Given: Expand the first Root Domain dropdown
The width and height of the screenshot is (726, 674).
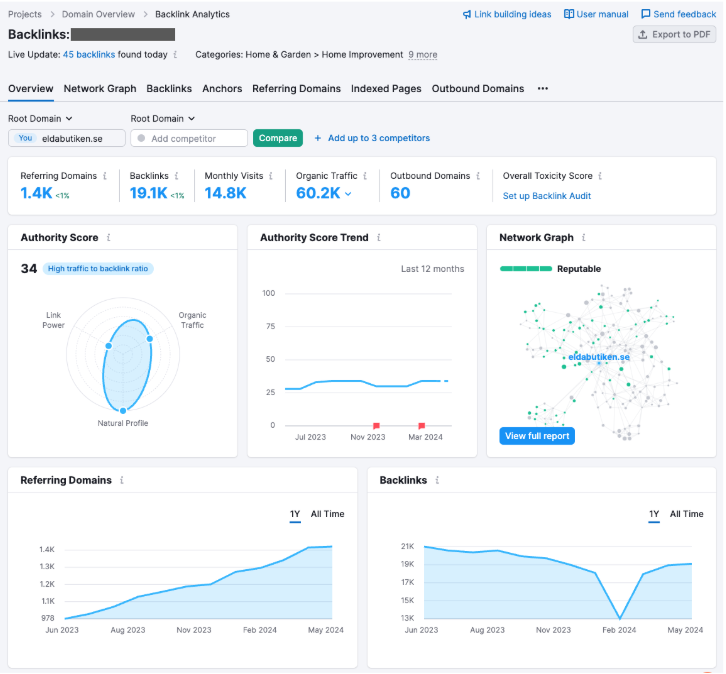Looking at the screenshot, I should click(40, 118).
